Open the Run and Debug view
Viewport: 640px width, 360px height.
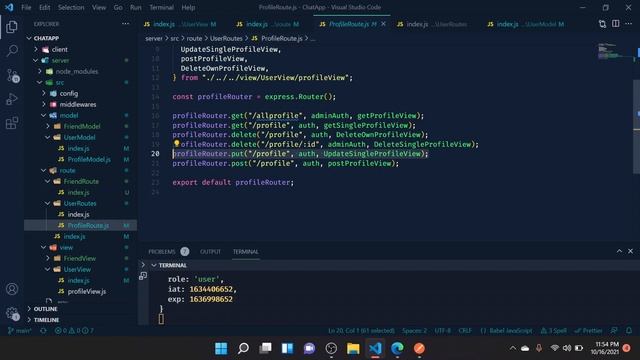coord(12,99)
